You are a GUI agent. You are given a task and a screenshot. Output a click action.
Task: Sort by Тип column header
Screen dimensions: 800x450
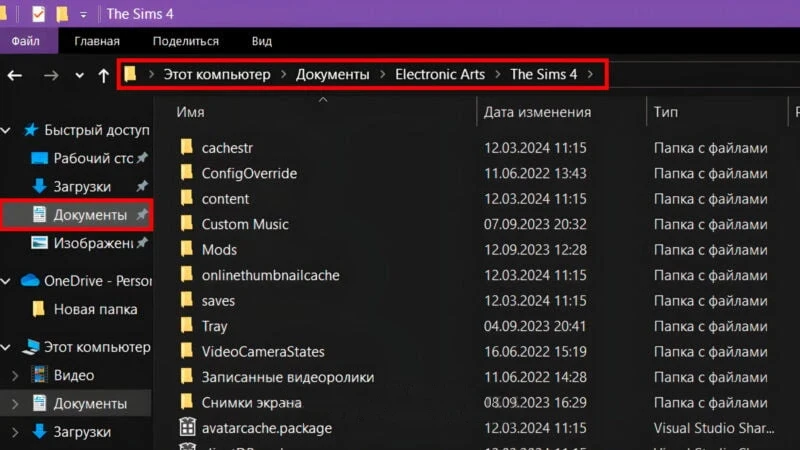click(666, 112)
